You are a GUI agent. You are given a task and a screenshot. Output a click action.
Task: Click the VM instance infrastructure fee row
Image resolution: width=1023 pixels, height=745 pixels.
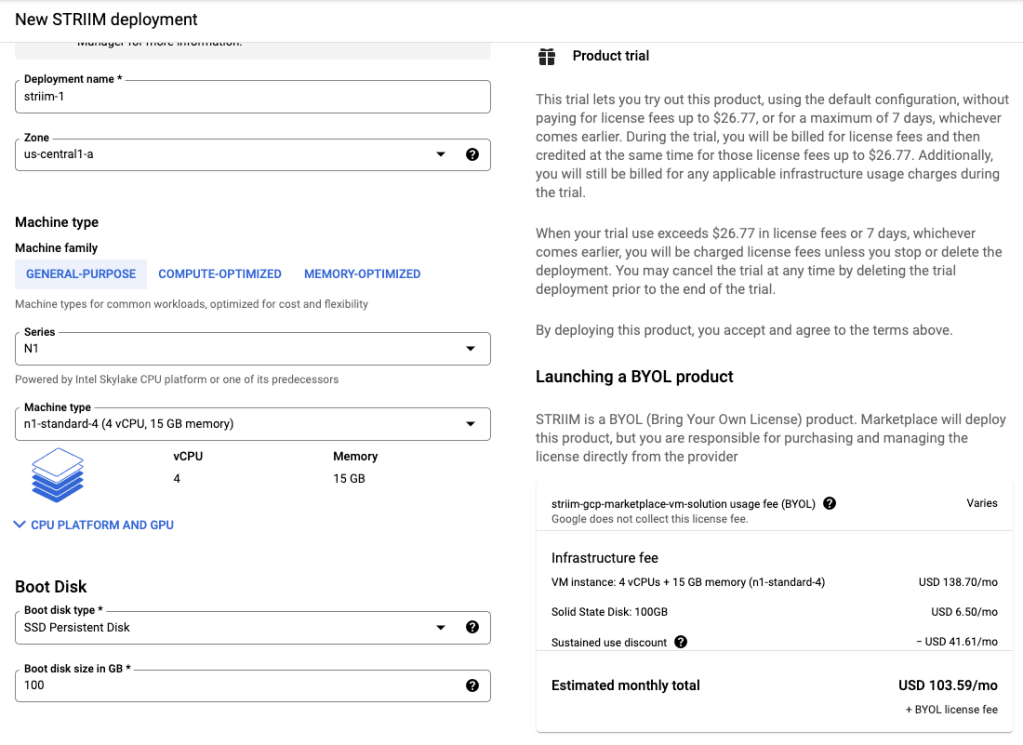coord(688,582)
